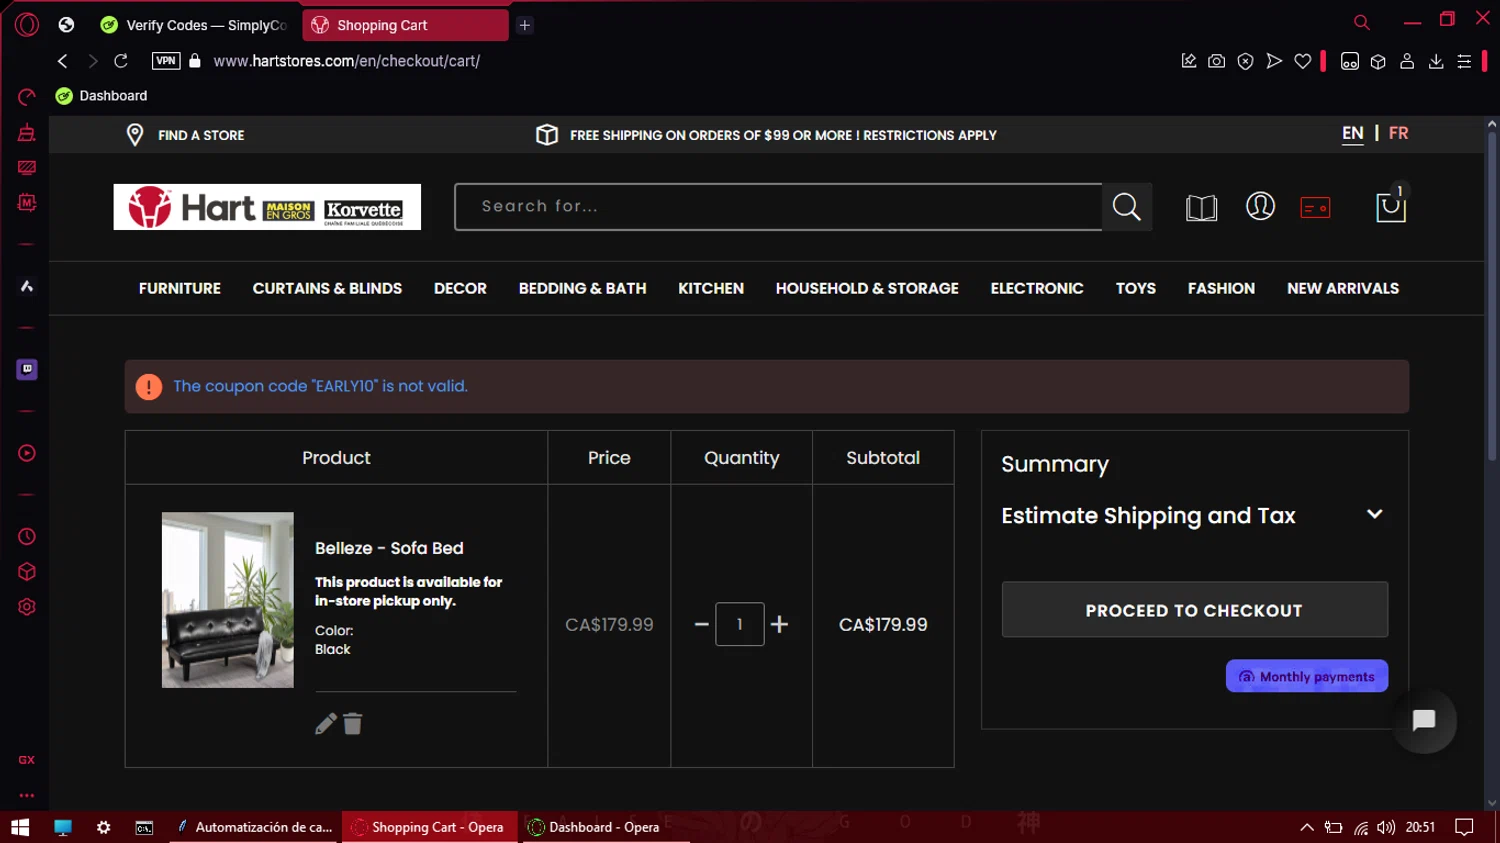Remove the Sofa Bed with trash icon

pyautogui.click(x=353, y=724)
